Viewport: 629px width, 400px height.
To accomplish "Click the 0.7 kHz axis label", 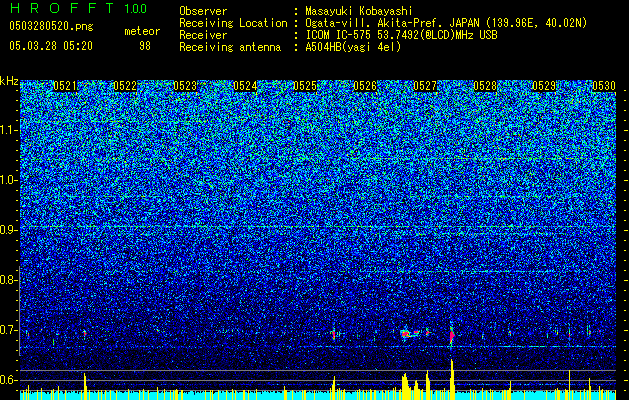I will point(8,330).
